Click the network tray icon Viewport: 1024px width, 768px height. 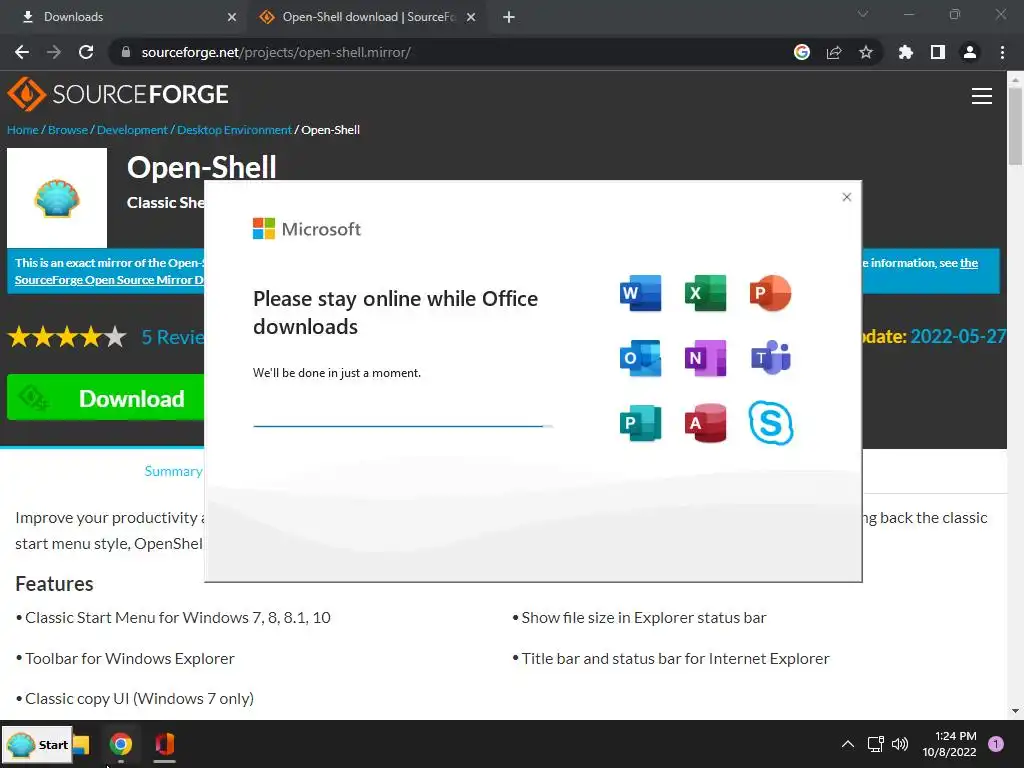coord(875,744)
